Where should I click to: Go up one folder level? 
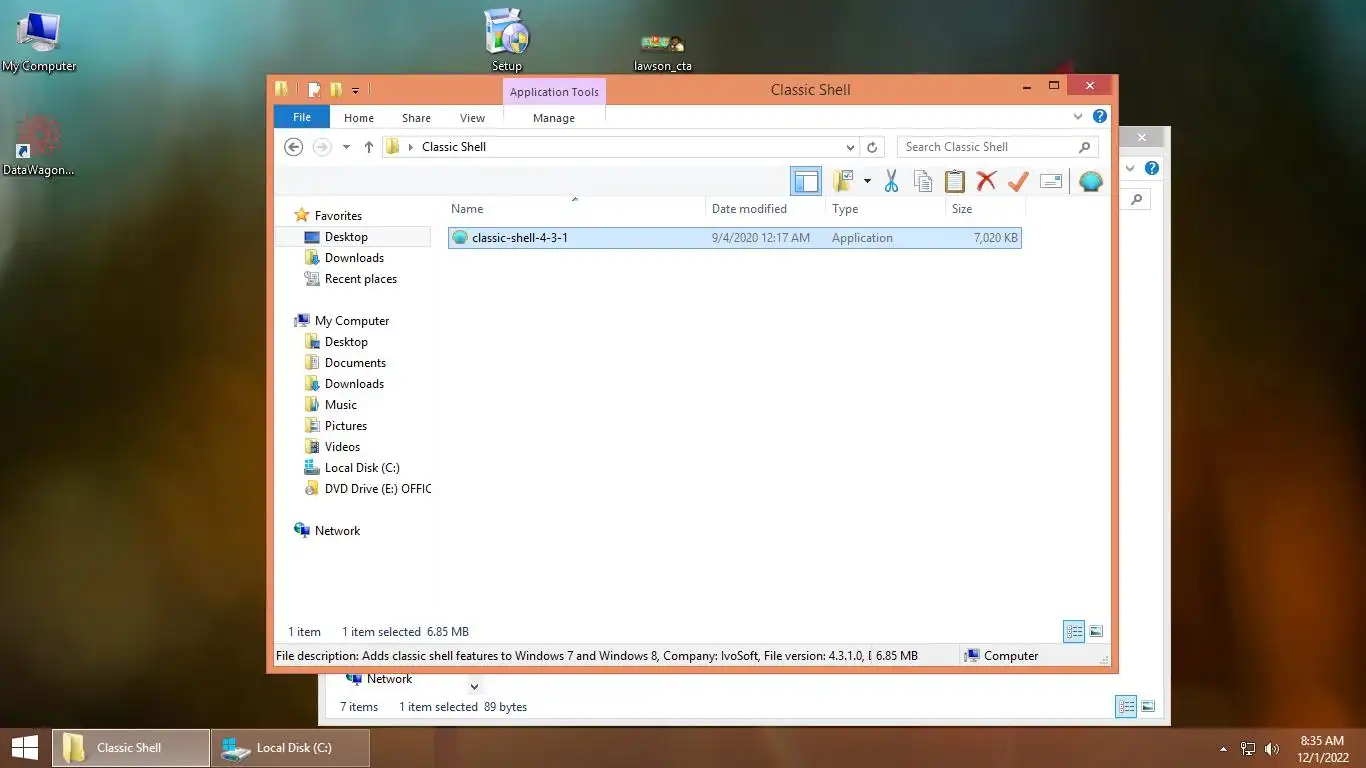click(x=368, y=147)
